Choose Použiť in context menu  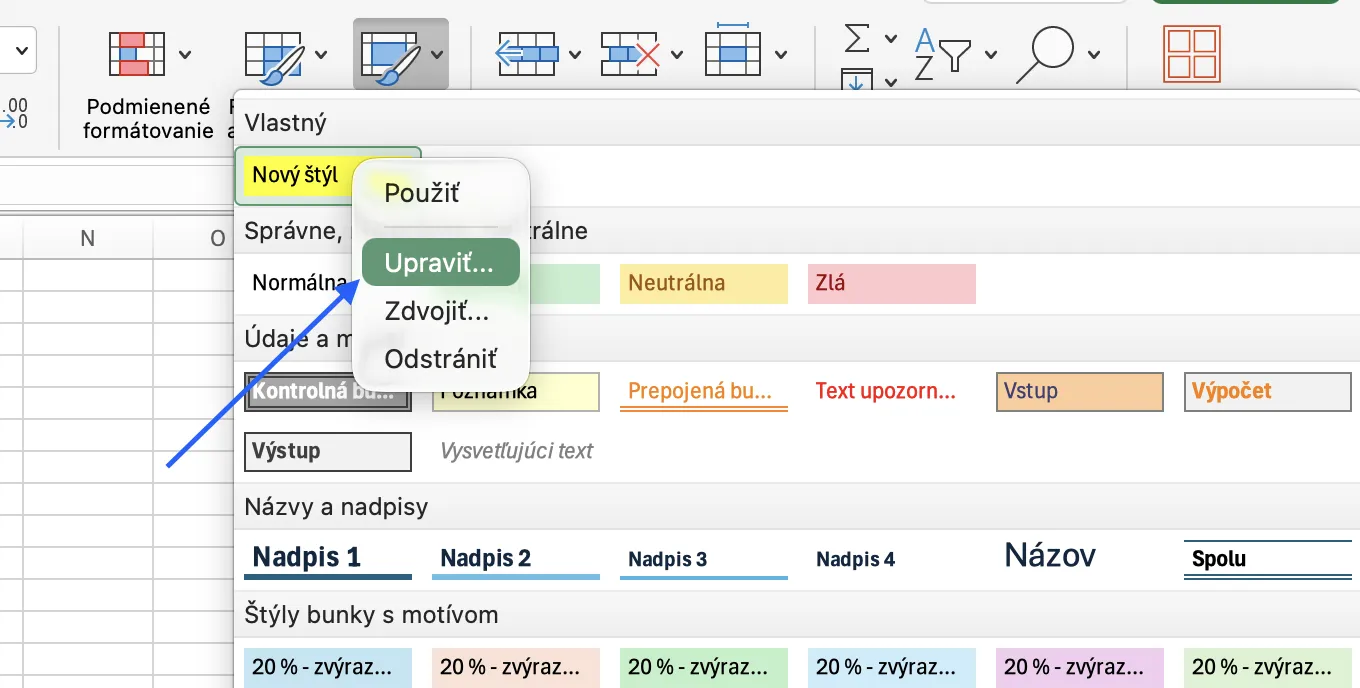pyautogui.click(x=441, y=193)
